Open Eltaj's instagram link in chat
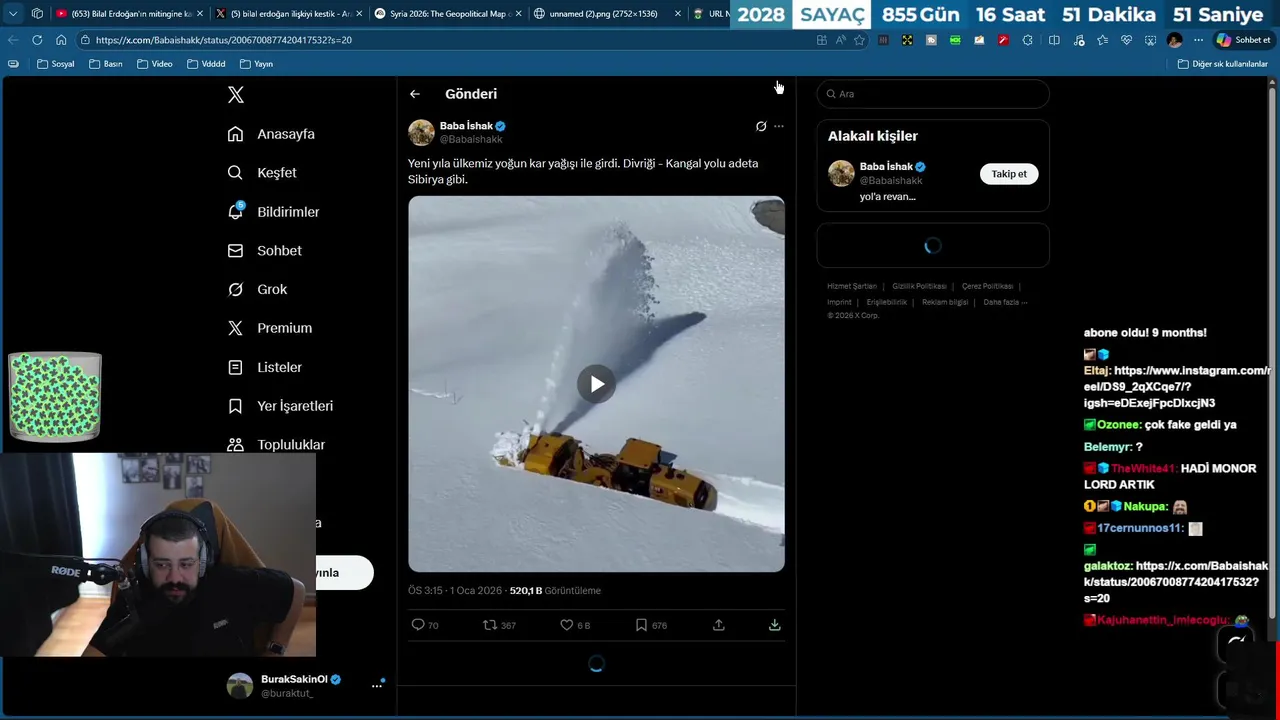Viewport: 1280px width, 720px height. click(x=1177, y=387)
